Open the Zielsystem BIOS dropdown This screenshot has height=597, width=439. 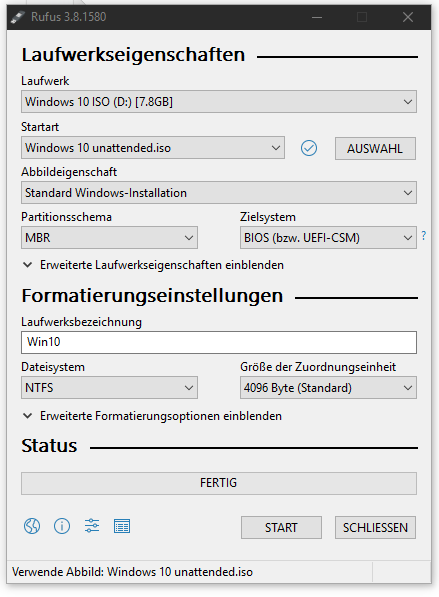click(328, 238)
